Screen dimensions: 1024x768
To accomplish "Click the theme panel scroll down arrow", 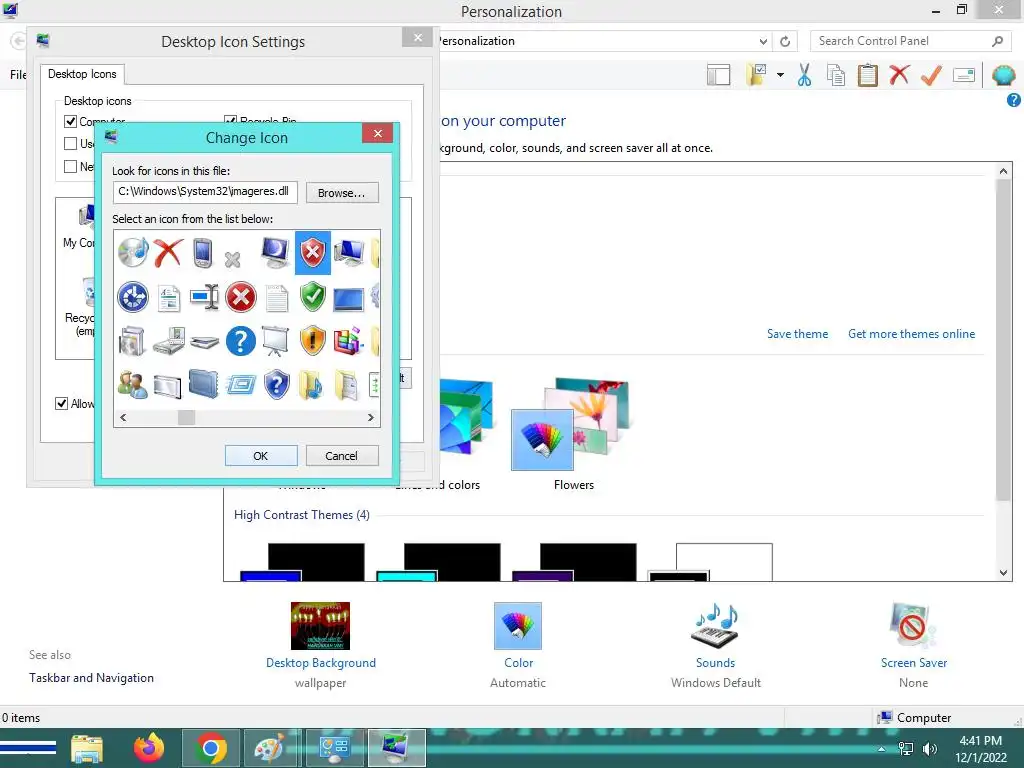I will [1003, 573].
